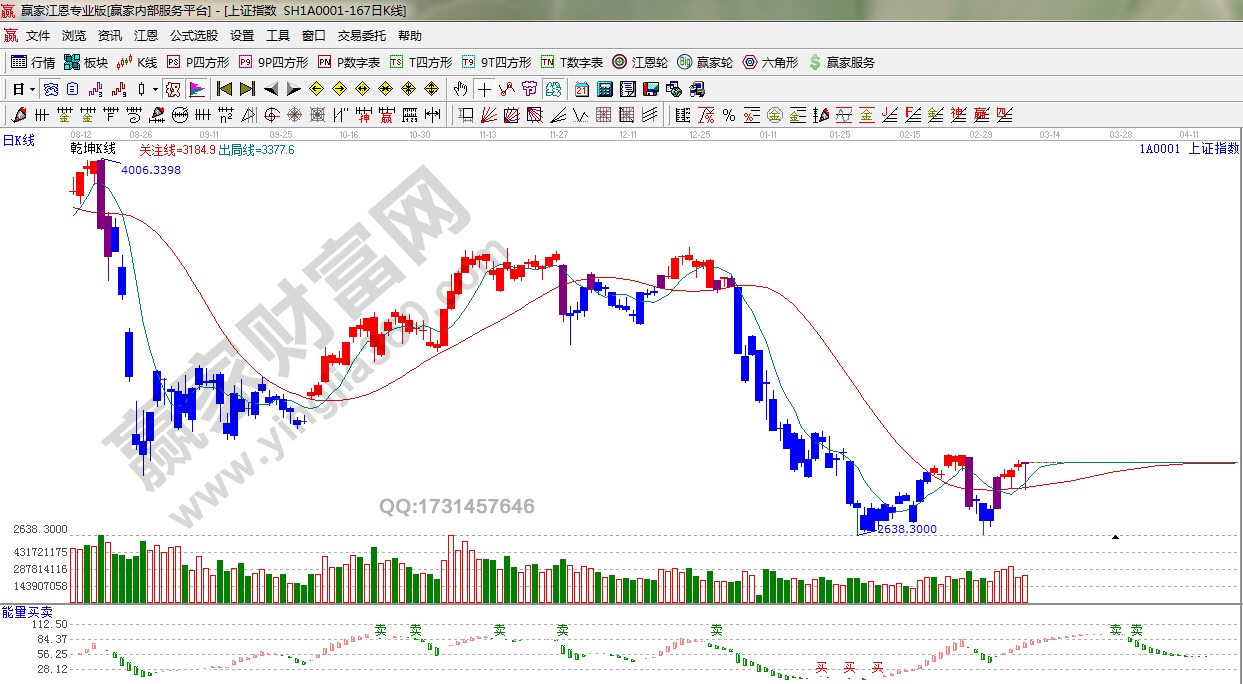Toggle the colored flag indicator button

197,89
